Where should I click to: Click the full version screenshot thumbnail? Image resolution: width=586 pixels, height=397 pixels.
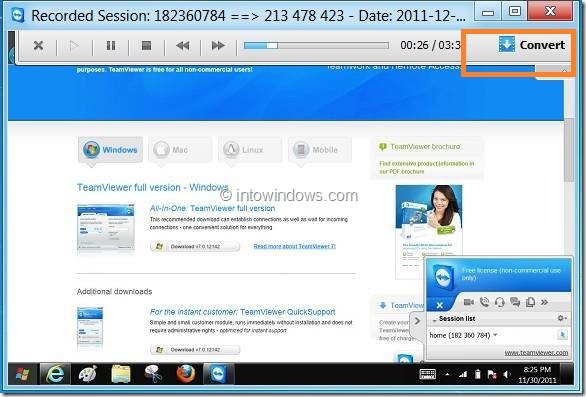(106, 228)
